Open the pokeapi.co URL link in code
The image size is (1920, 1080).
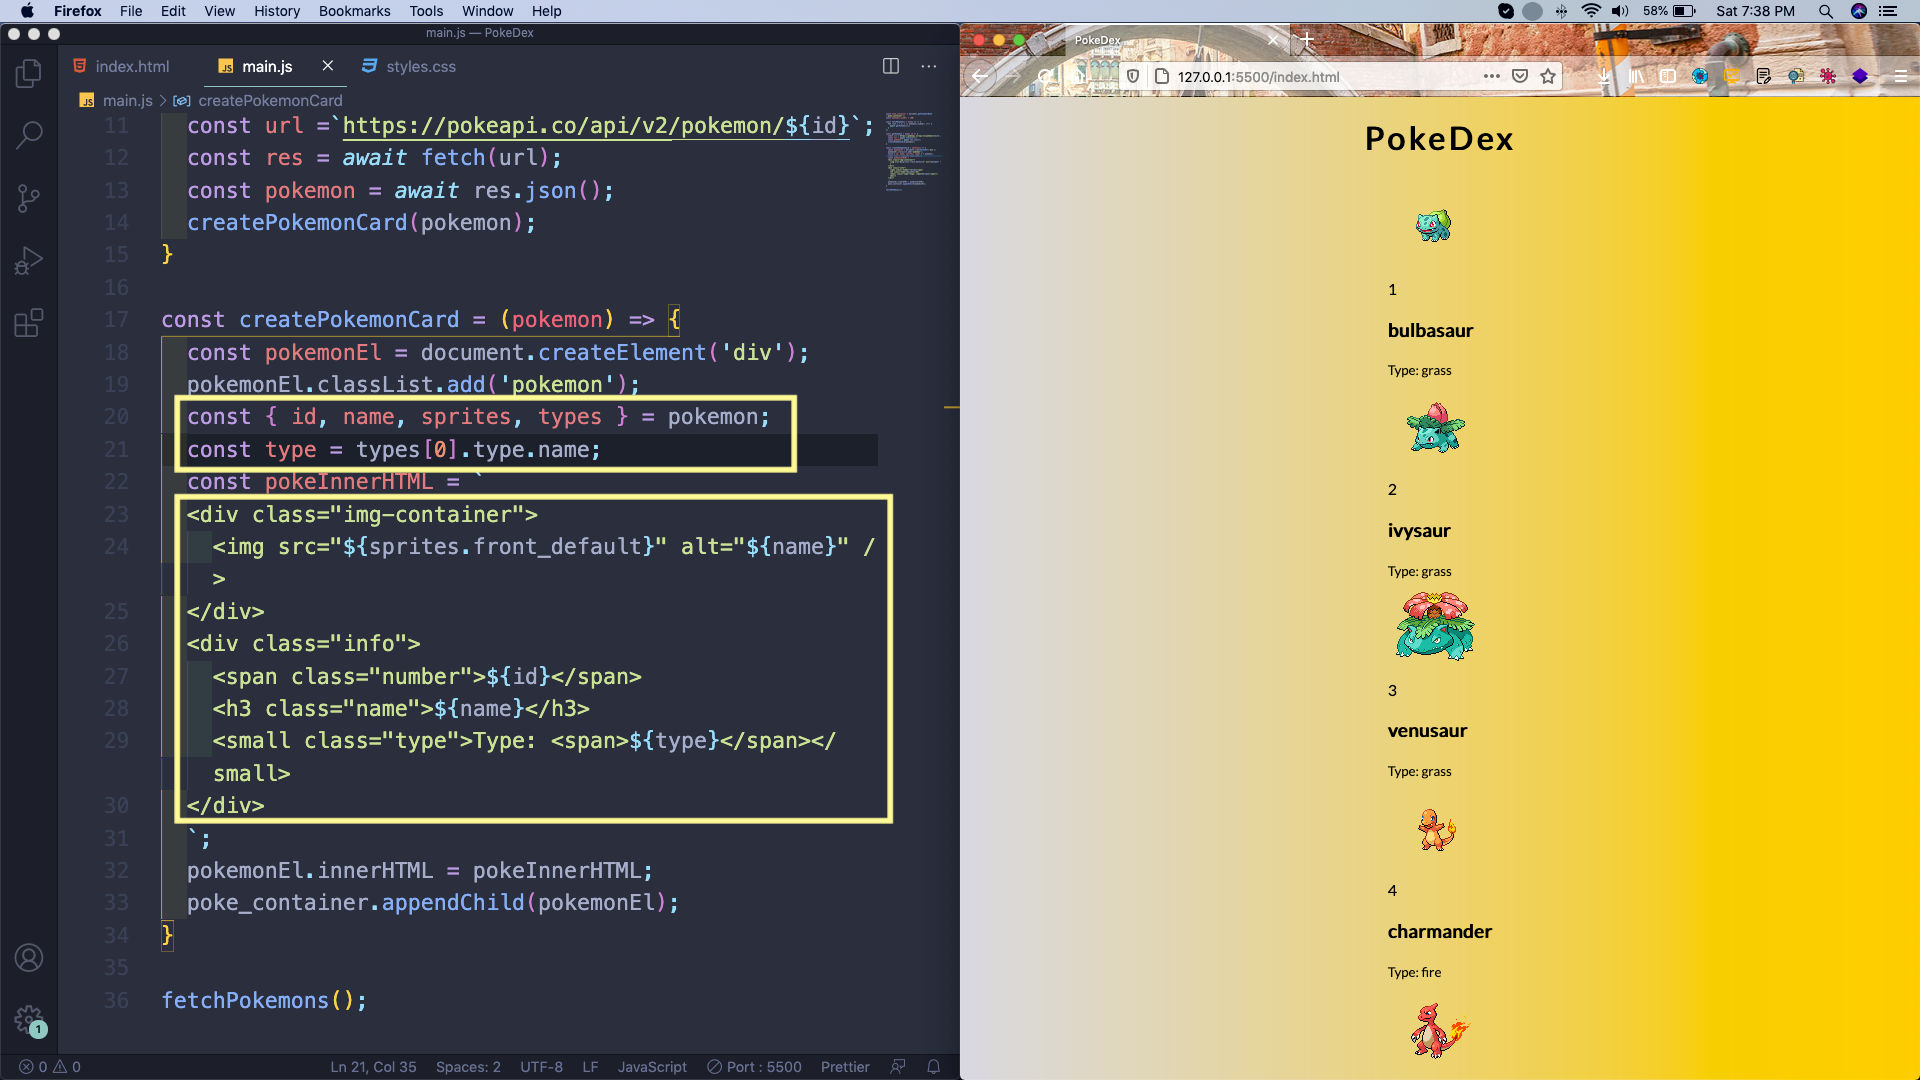tap(596, 126)
